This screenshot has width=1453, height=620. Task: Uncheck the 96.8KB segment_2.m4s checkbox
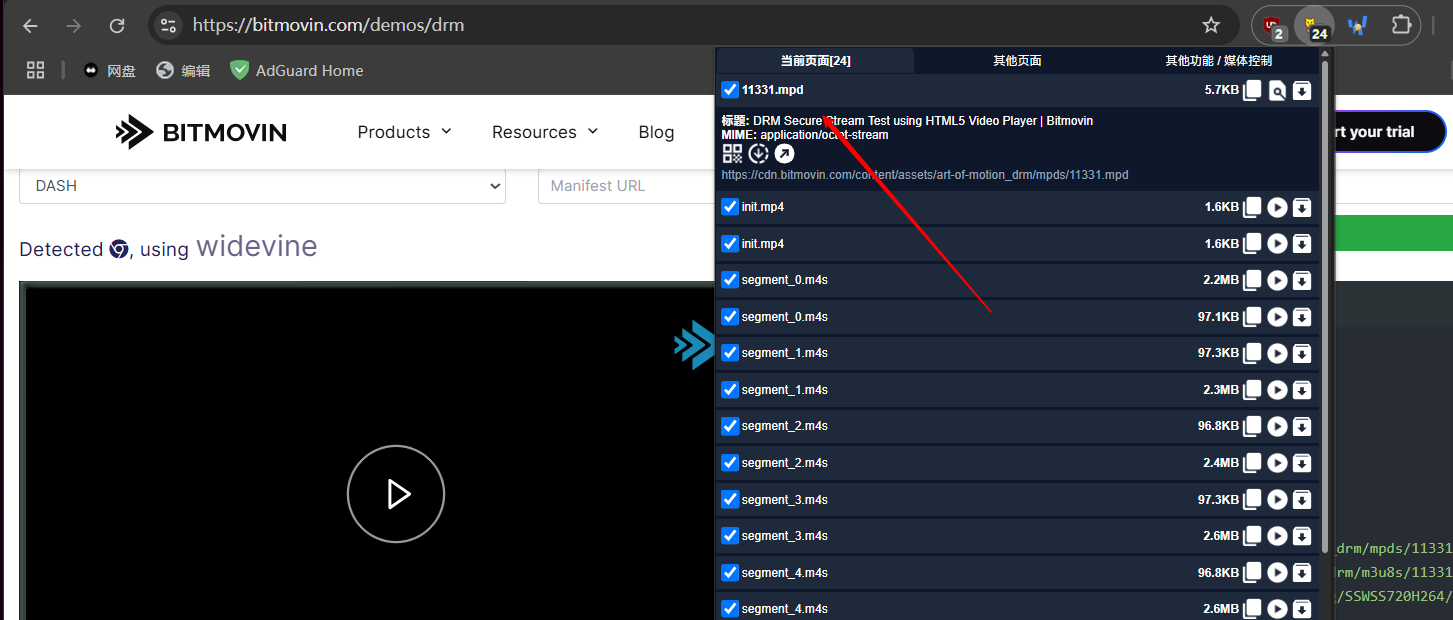(x=730, y=426)
